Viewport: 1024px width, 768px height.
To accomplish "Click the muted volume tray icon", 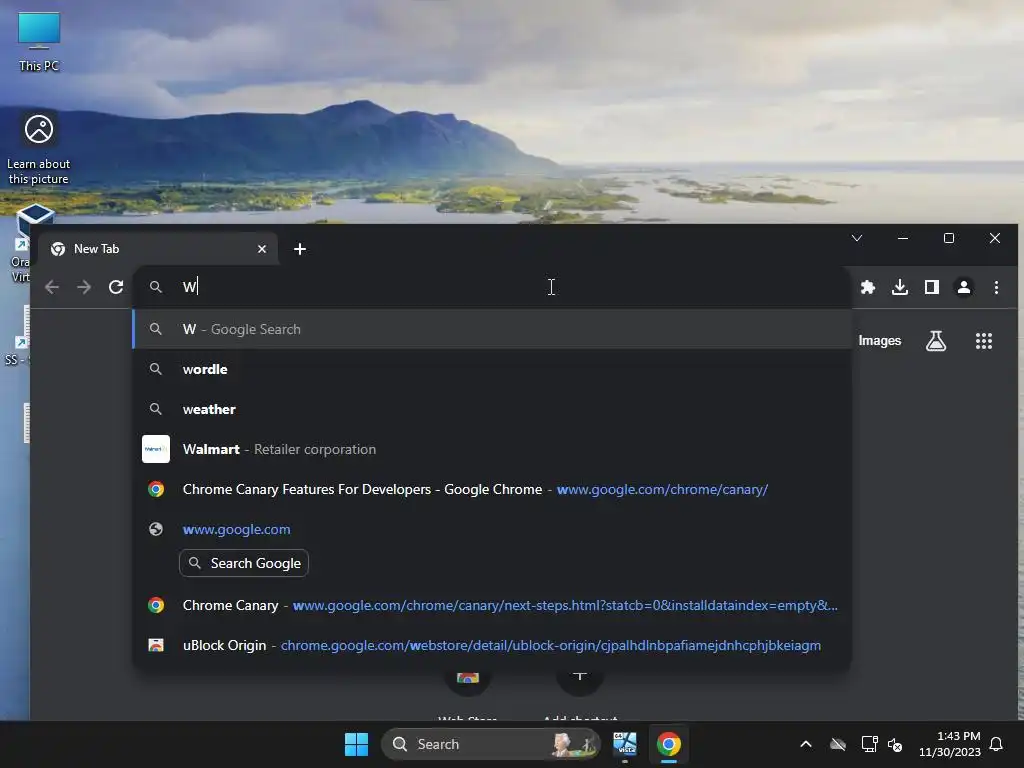I will click(x=895, y=744).
